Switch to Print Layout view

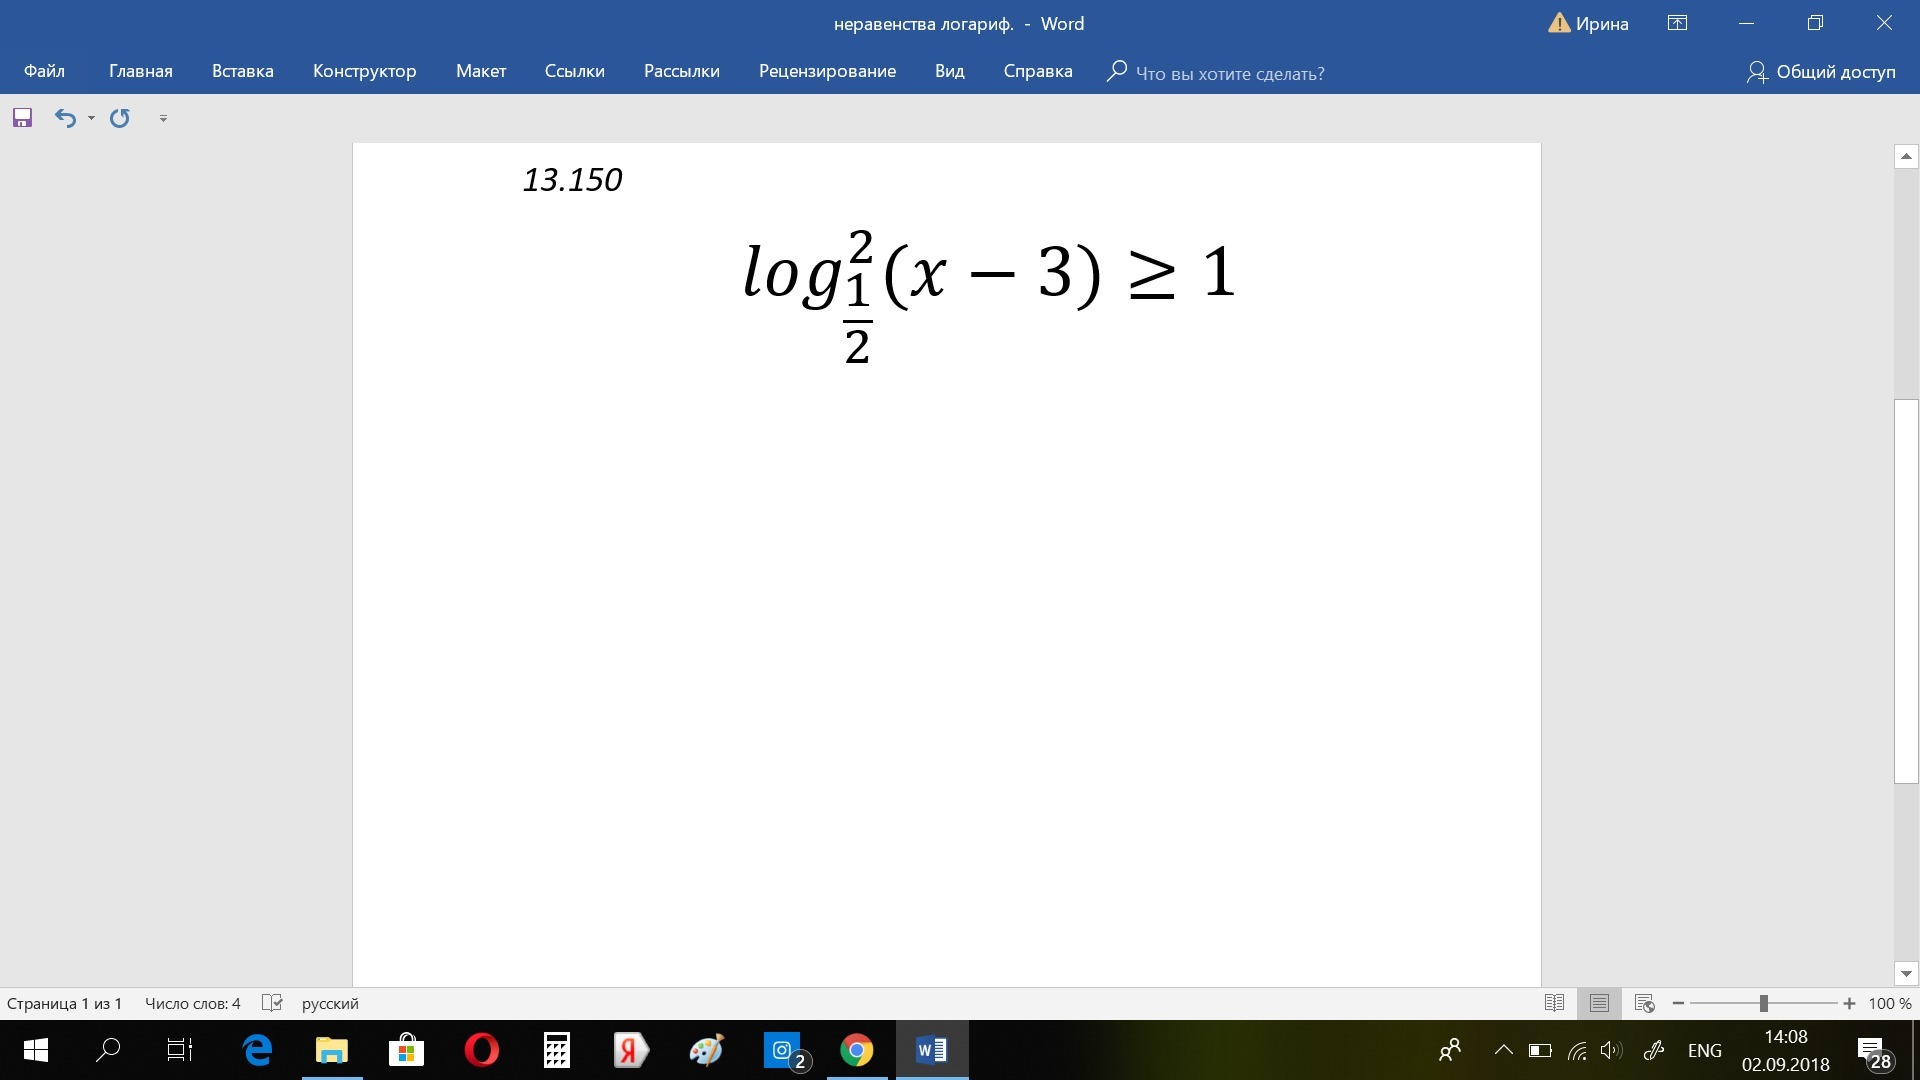click(1599, 1003)
